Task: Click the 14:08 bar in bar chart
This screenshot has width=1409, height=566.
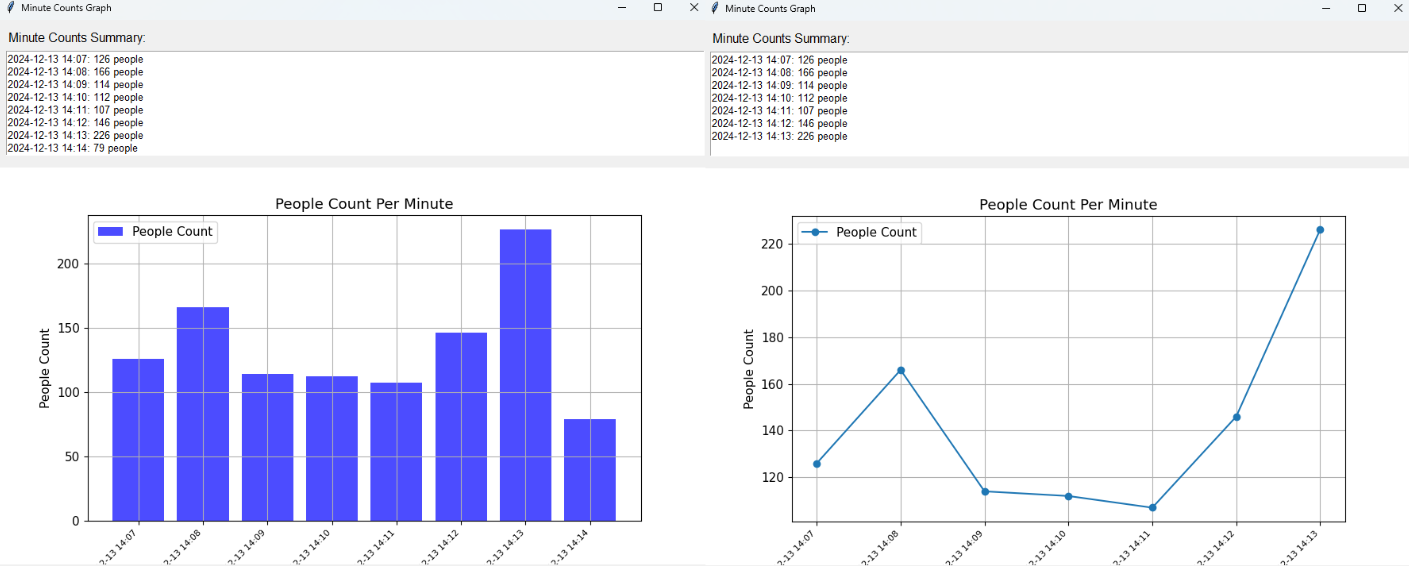Action: click(203, 413)
